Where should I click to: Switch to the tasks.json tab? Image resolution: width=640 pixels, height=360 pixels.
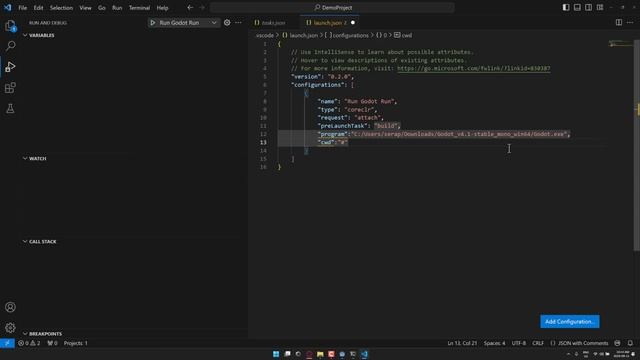point(273,23)
